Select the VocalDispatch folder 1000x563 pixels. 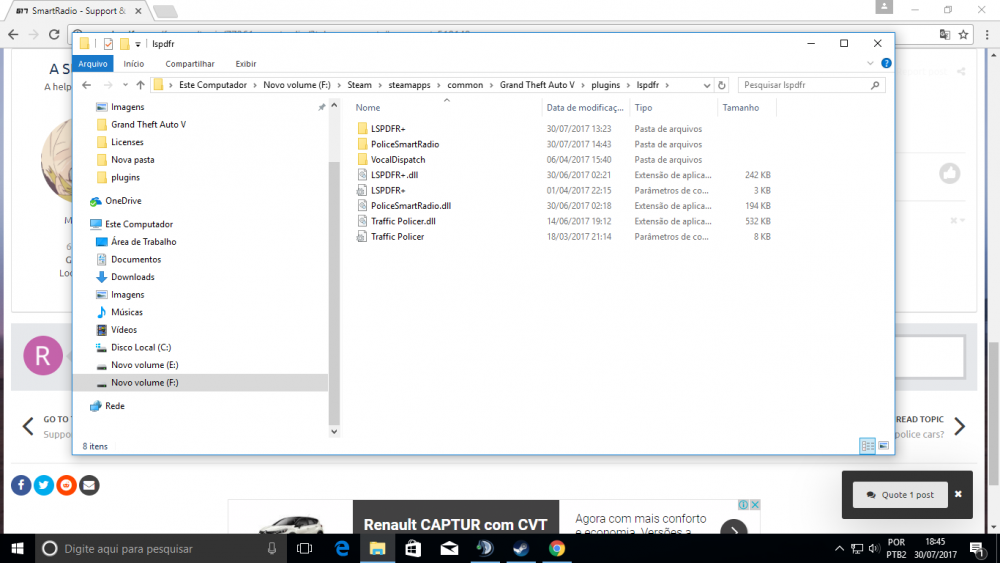point(398,159)
